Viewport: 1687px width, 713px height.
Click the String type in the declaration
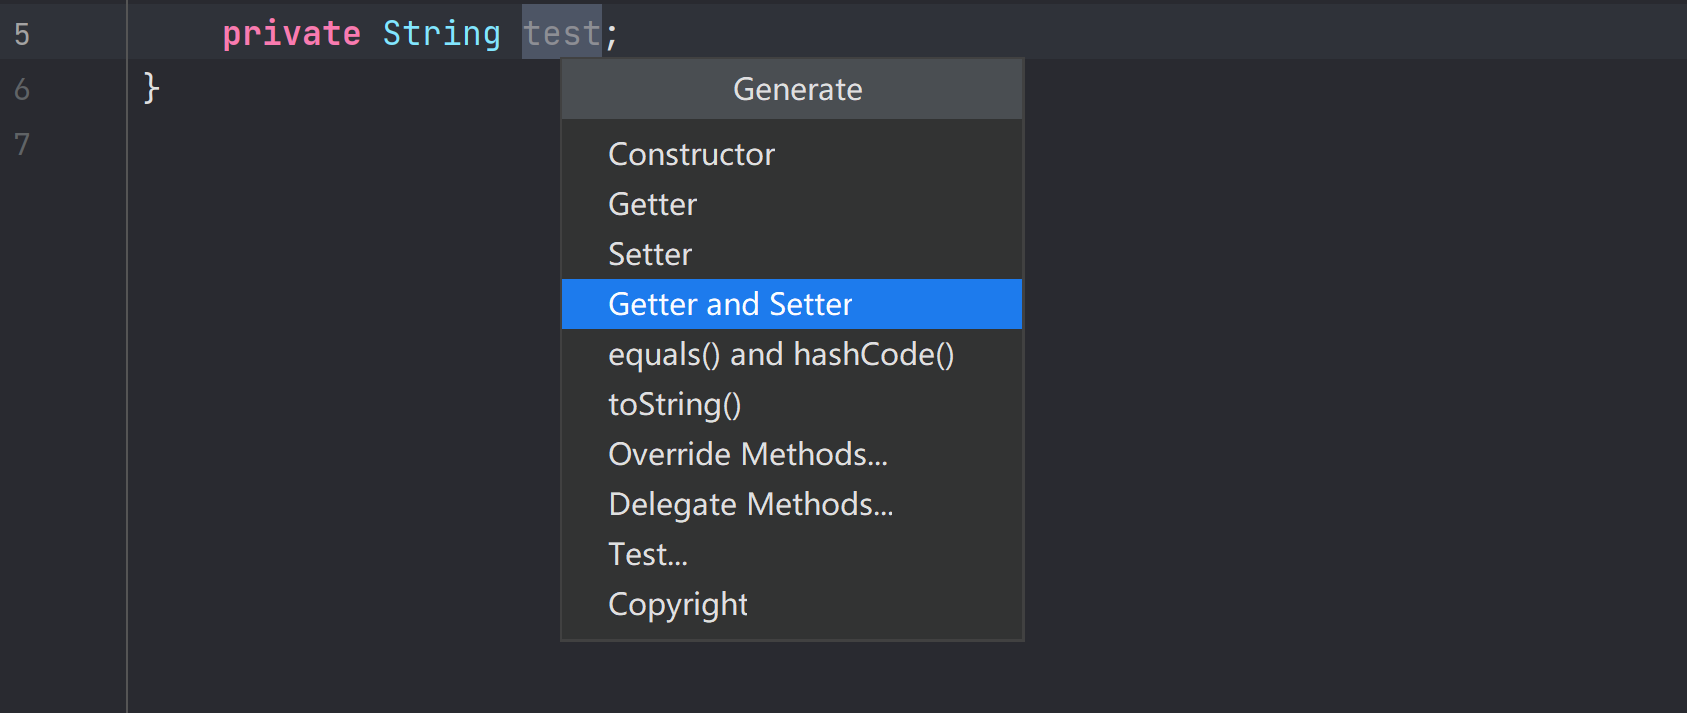pyautogui.click(x=441, y=34)
